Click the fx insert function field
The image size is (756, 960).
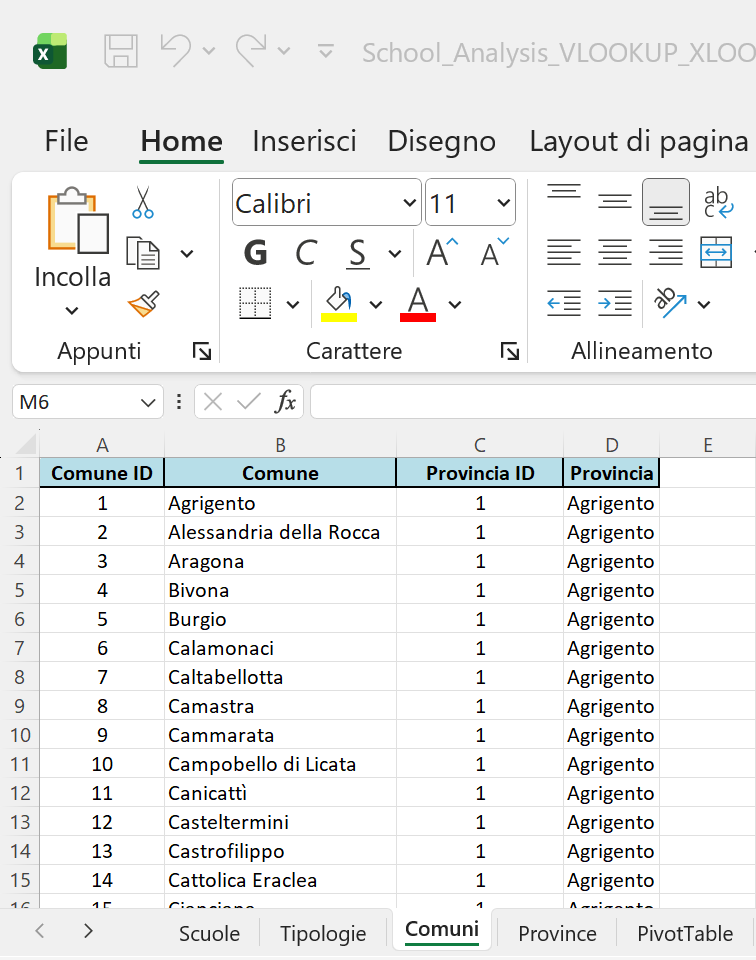coord(287,401)
